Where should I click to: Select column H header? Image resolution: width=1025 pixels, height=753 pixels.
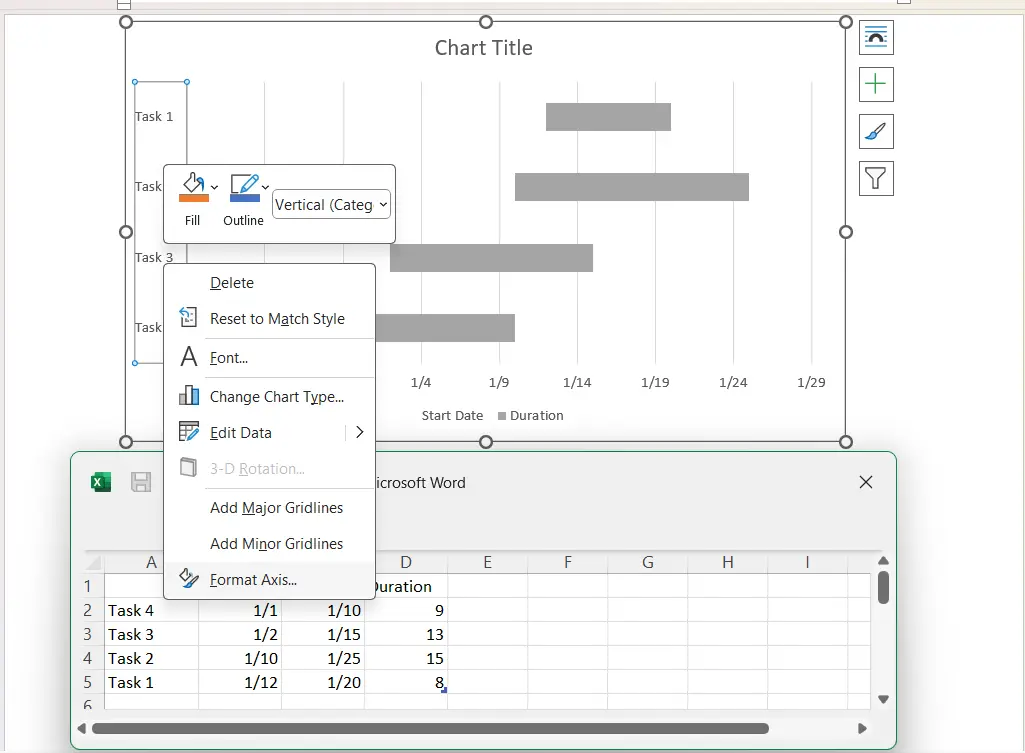[x=728, y=562]
